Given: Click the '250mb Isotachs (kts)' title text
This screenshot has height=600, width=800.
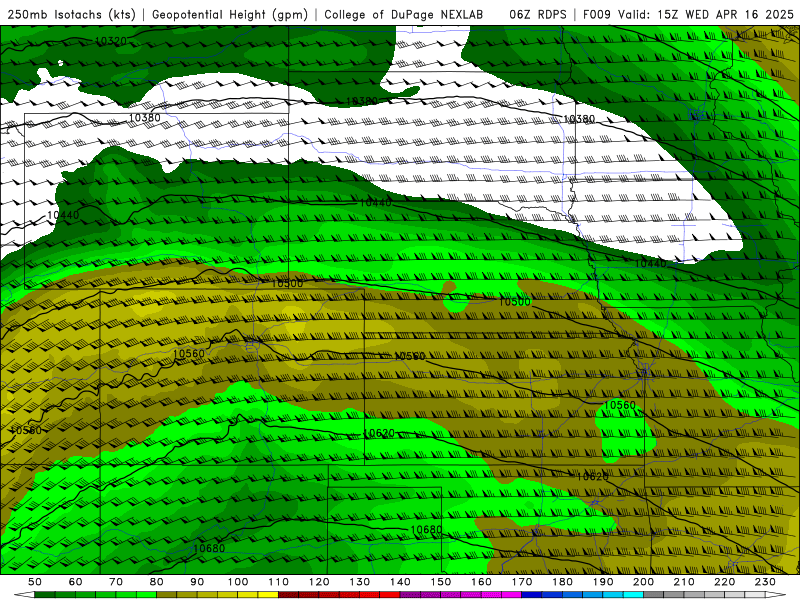Looking at the screenshot, I should 71,15.
